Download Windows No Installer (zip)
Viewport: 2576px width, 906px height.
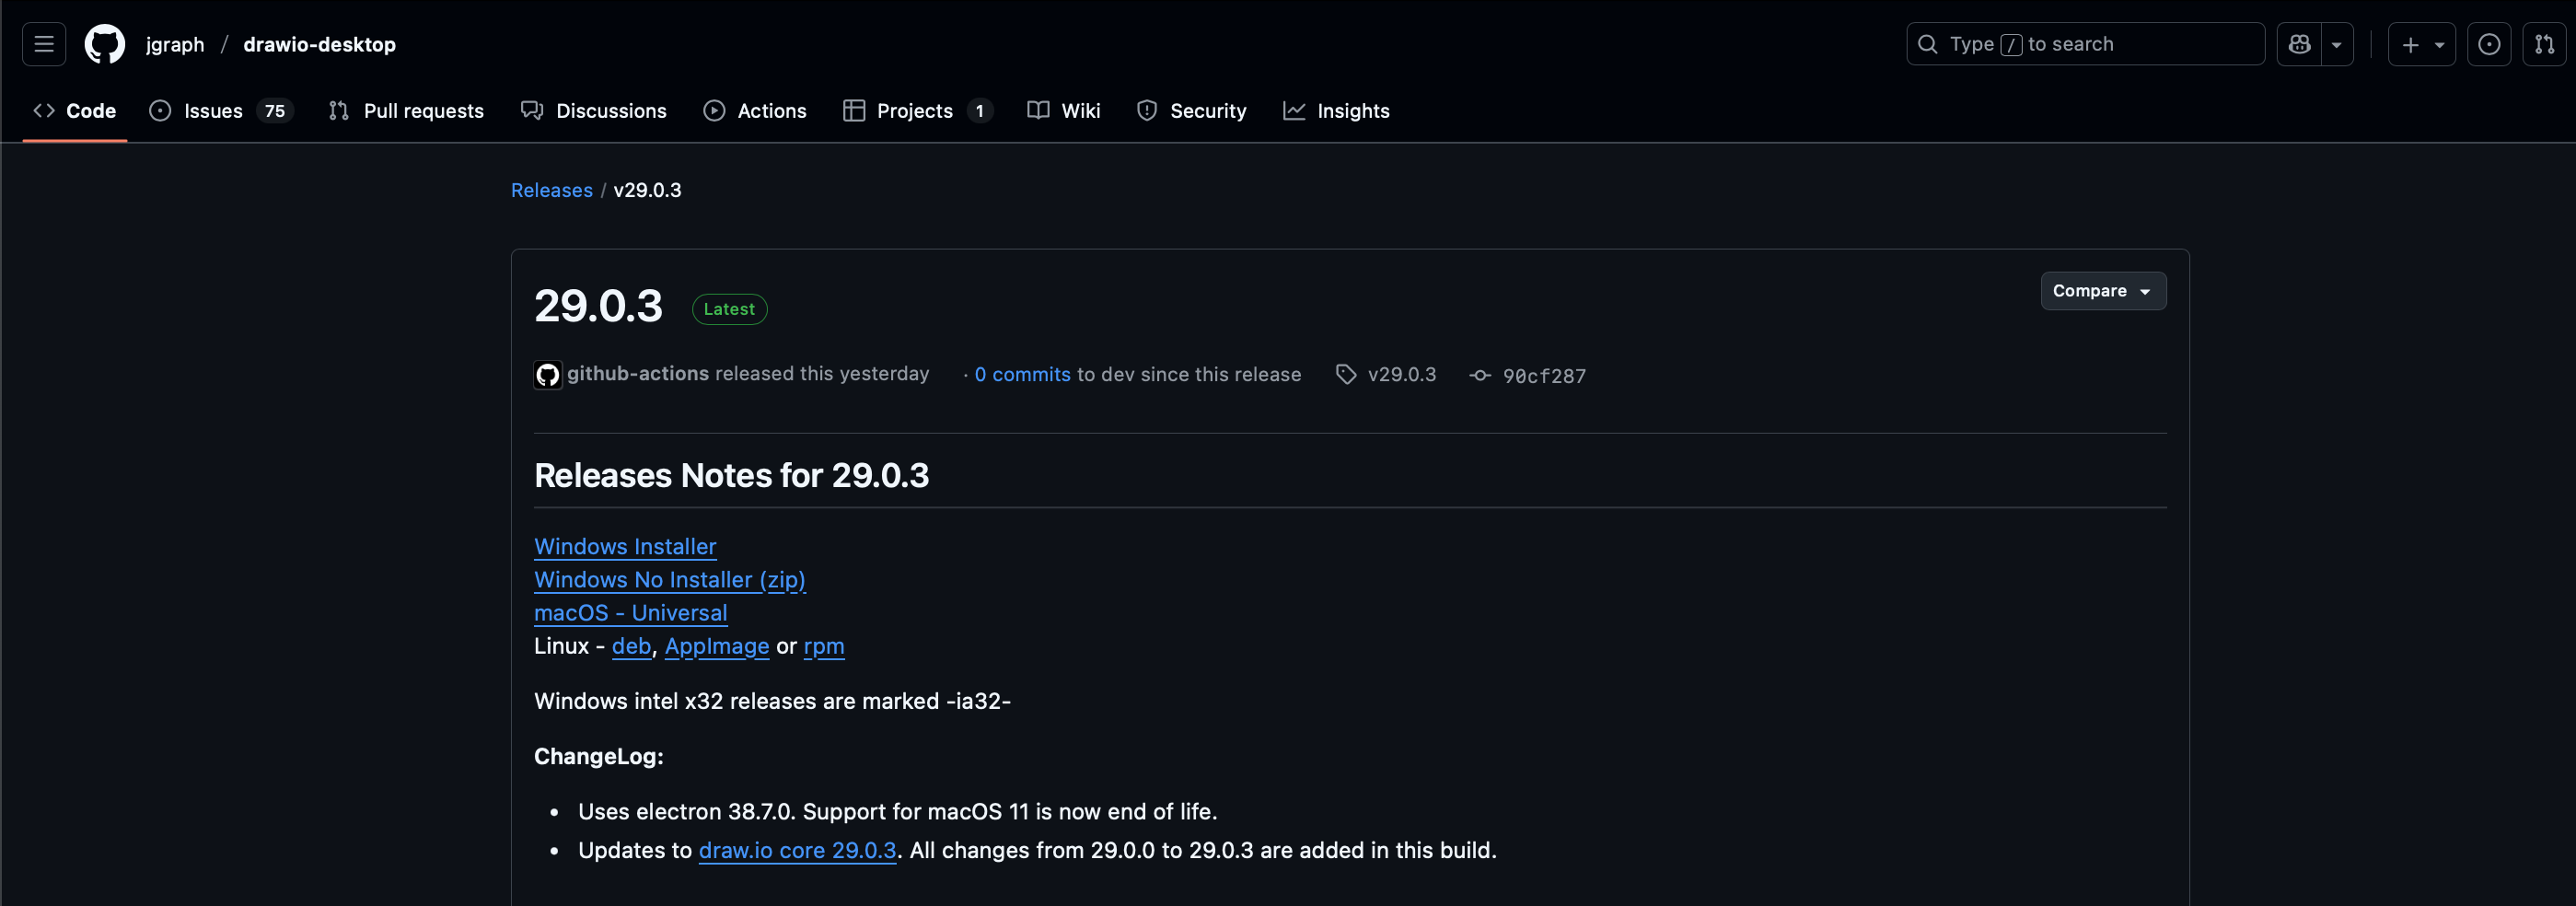669,580
